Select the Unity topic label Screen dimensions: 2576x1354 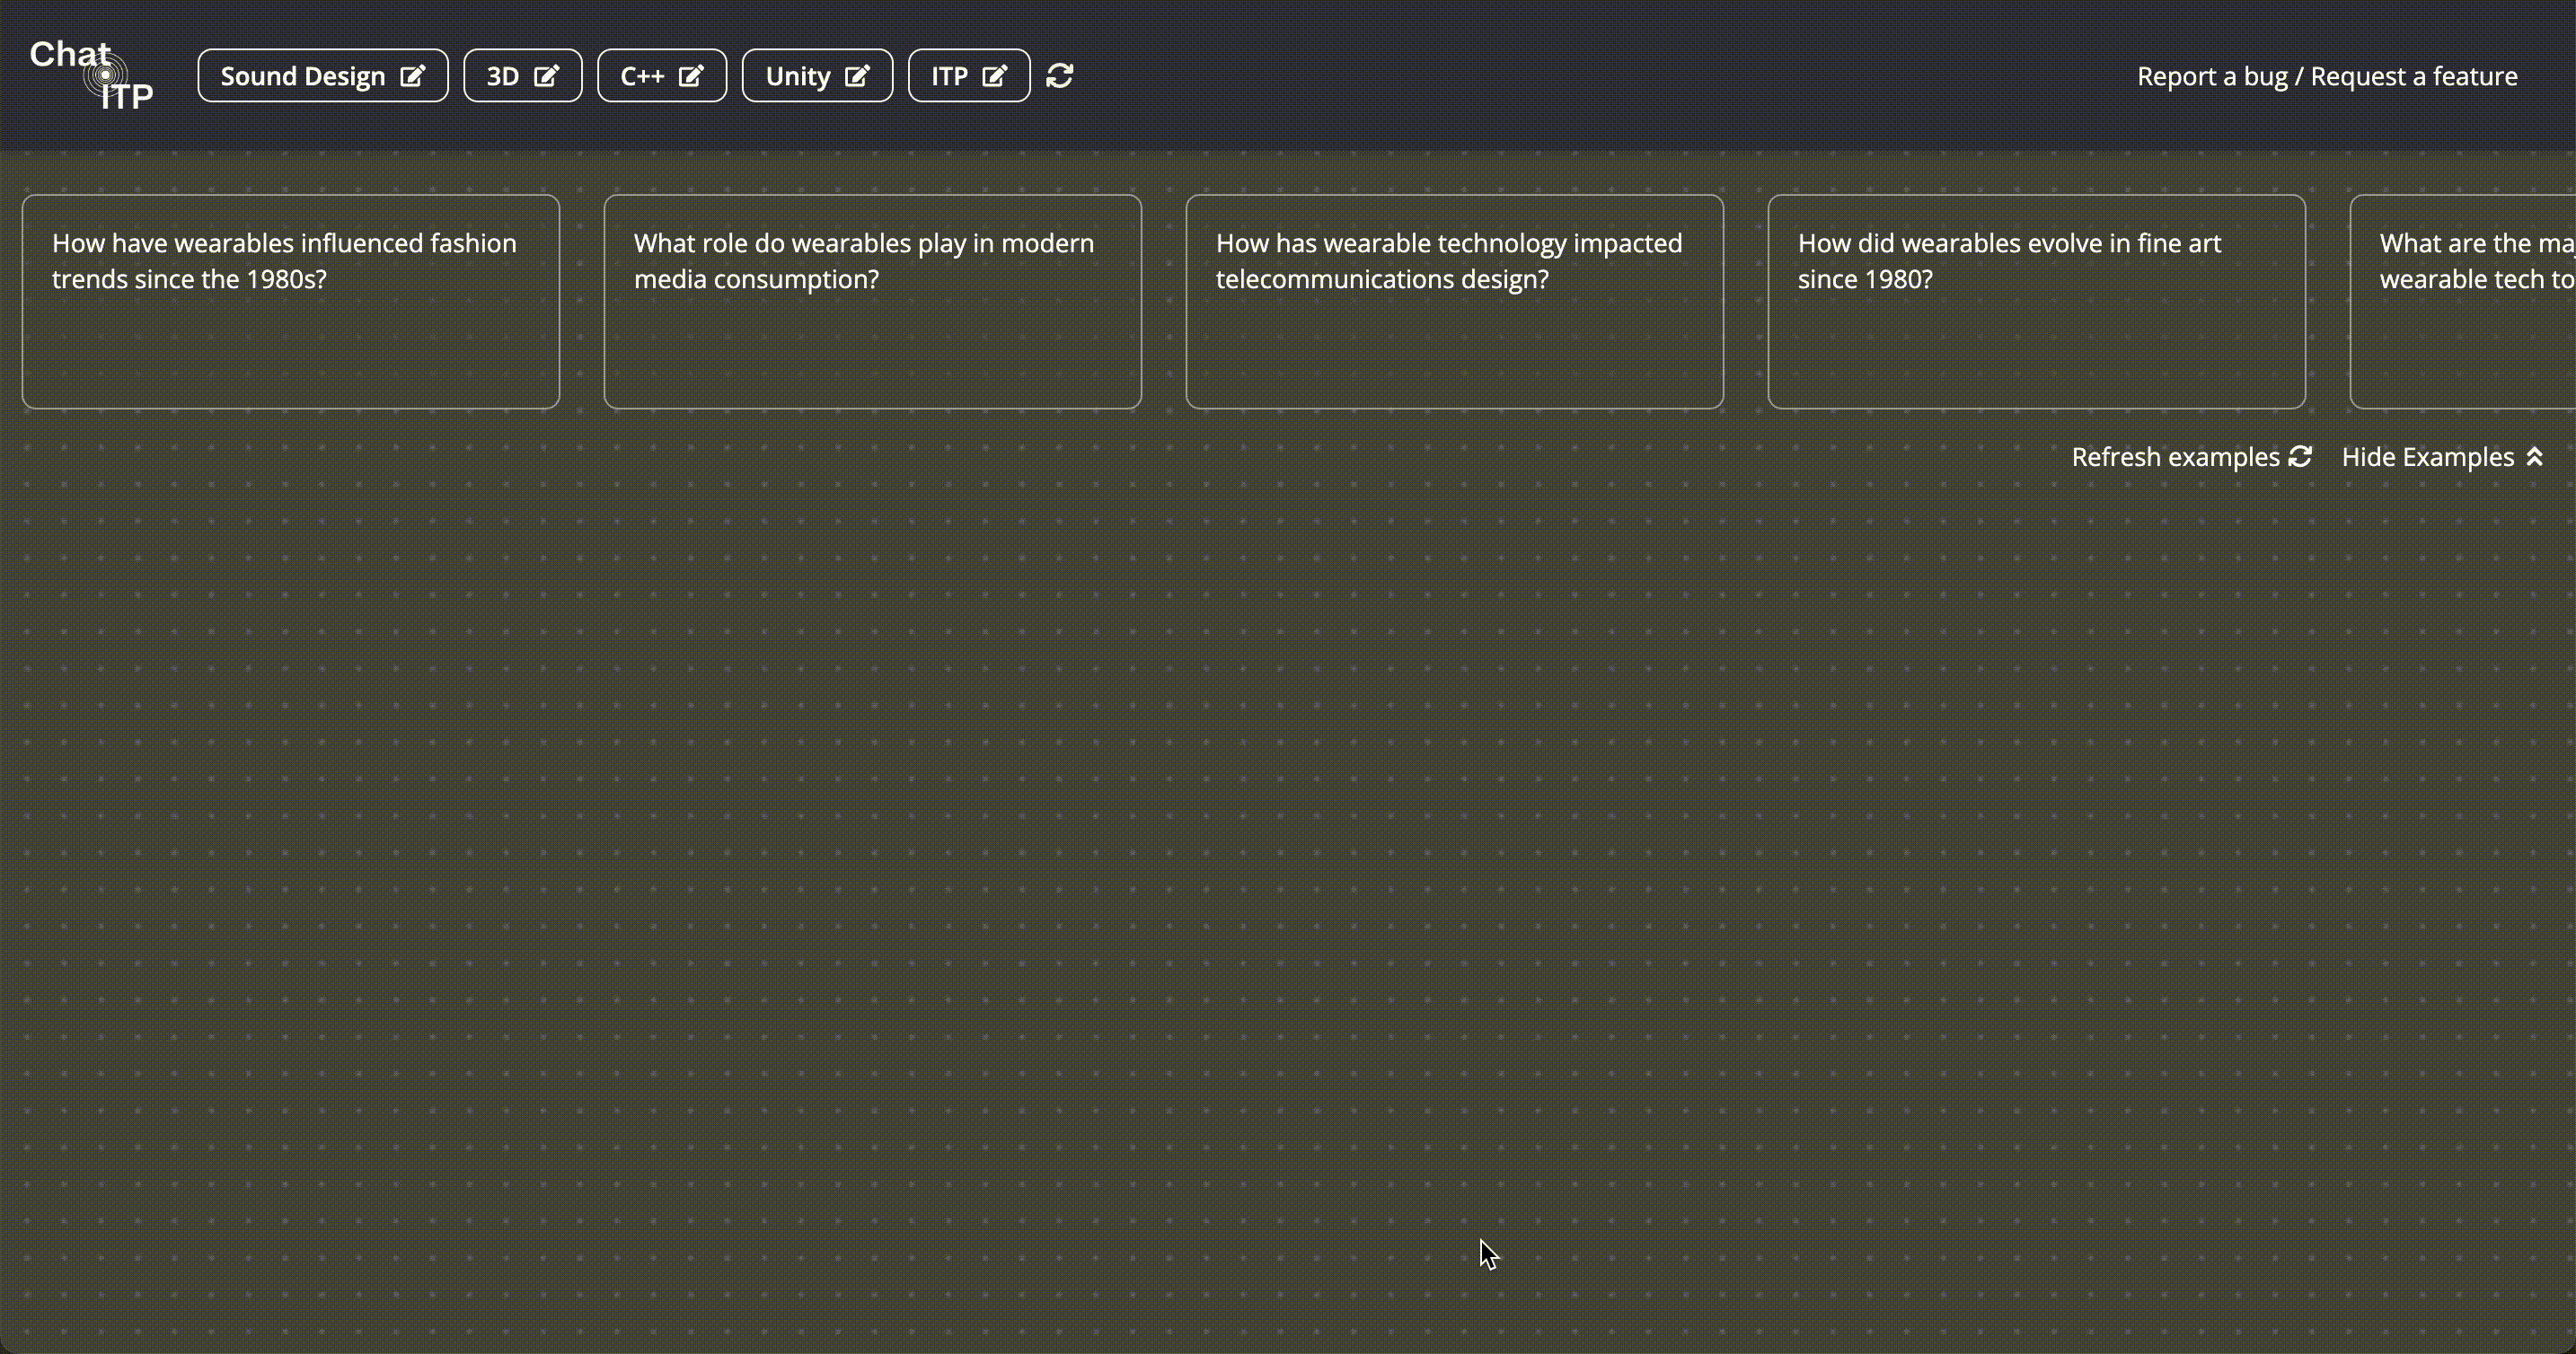[x=798, y=76]
